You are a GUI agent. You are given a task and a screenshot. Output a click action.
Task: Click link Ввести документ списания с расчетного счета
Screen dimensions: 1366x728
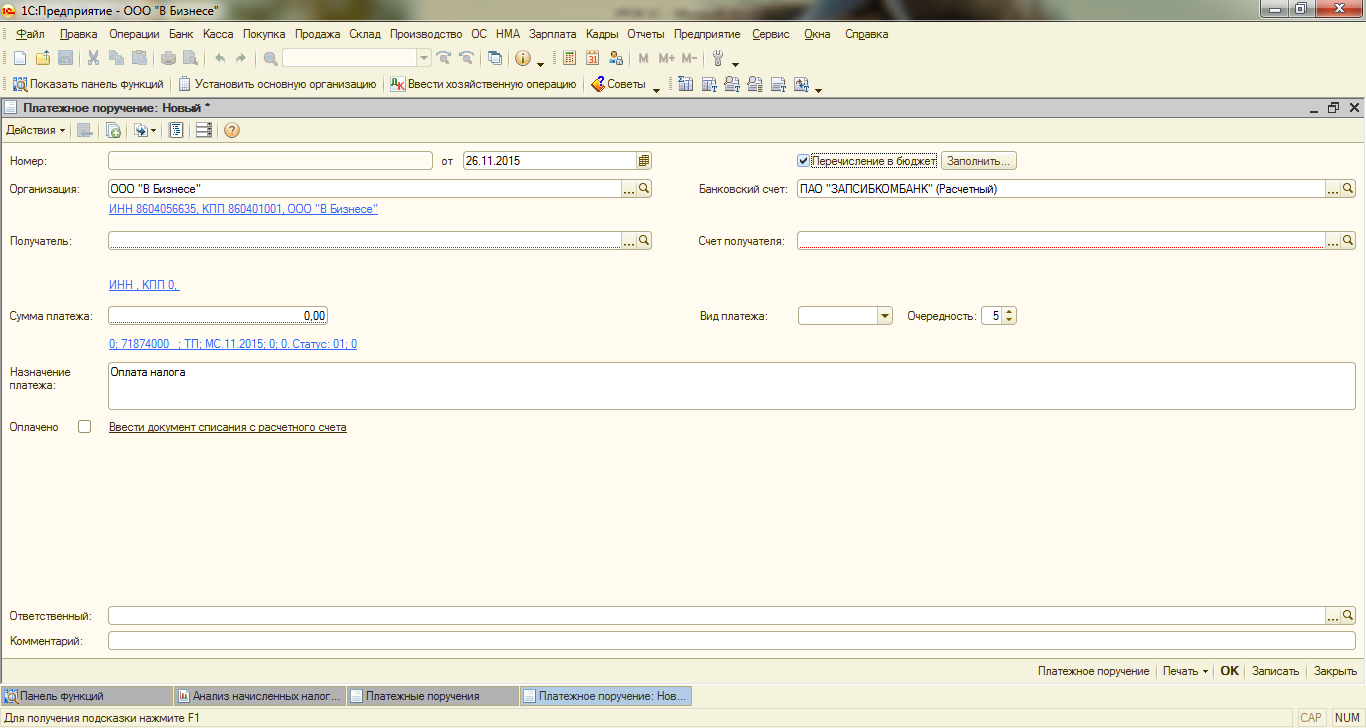[228, 427]
